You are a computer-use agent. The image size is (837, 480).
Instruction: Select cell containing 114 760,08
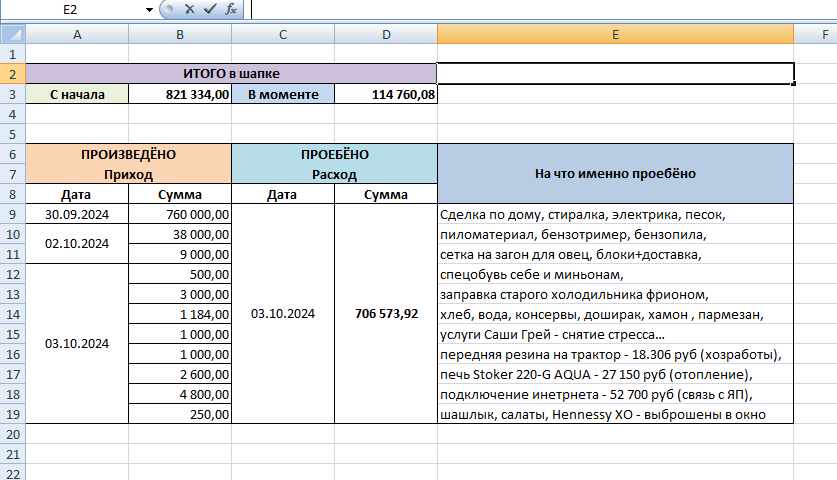pyautogui.click(x=386, y=94)
